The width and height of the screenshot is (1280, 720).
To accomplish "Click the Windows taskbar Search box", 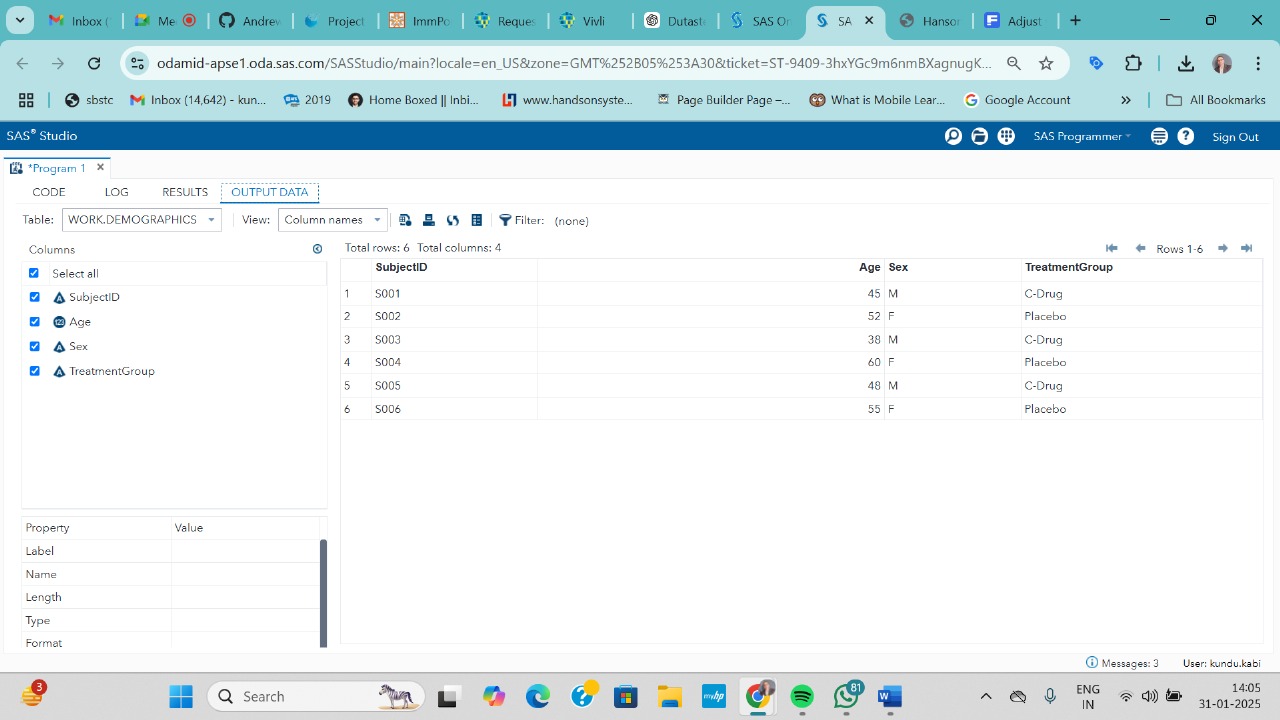I will [x=315, y=696].
